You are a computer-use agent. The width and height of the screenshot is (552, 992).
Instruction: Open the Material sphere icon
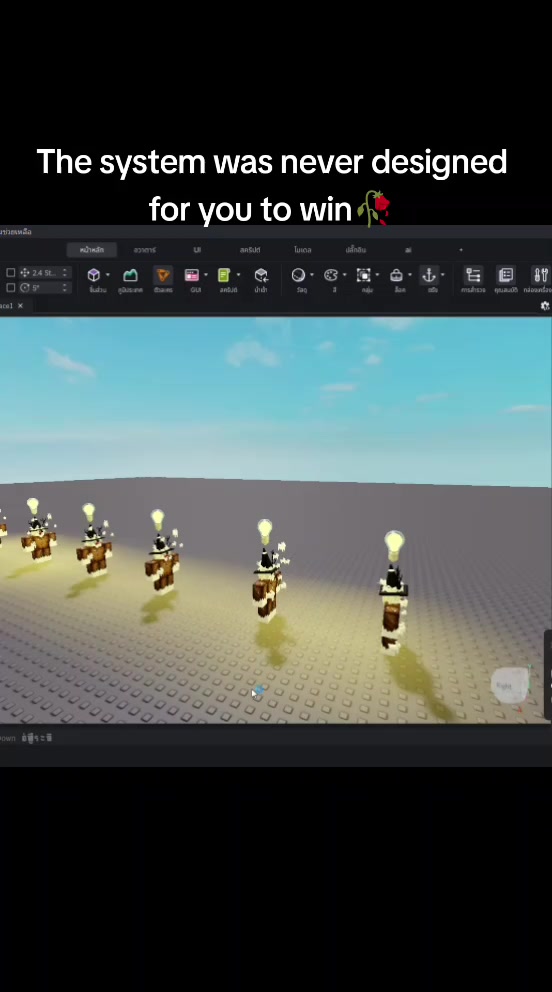(x=298, y=275)
